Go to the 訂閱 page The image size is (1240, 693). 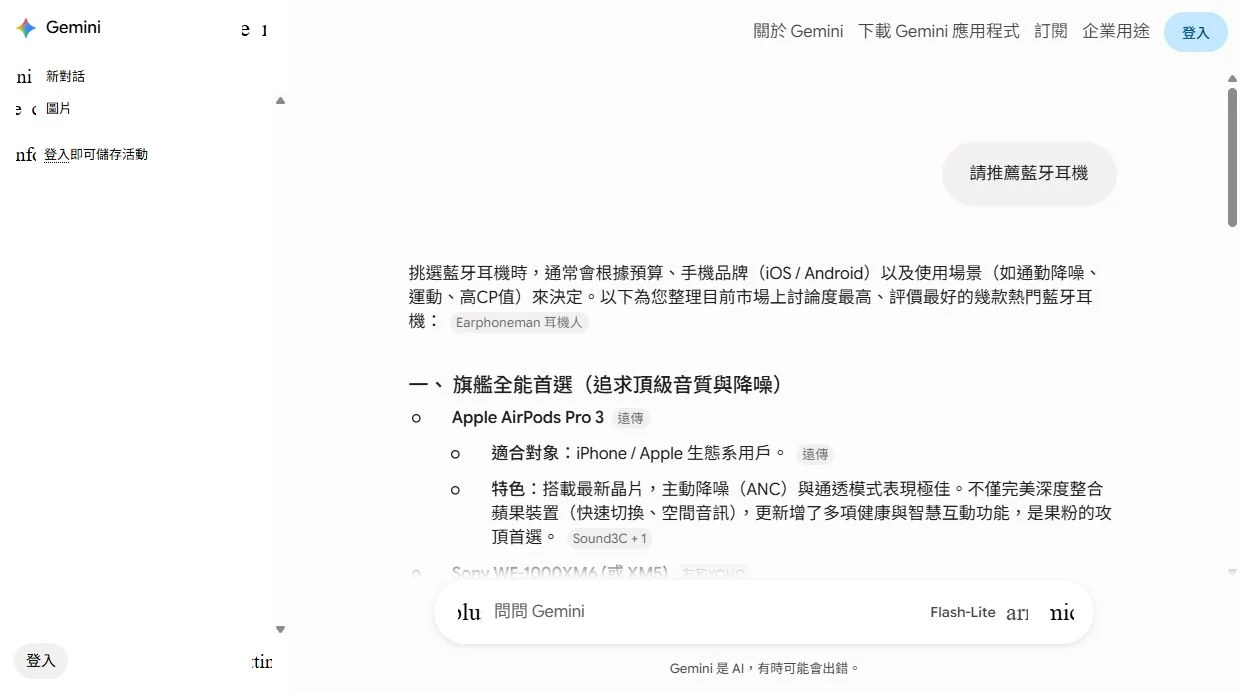pos(1051,31)
